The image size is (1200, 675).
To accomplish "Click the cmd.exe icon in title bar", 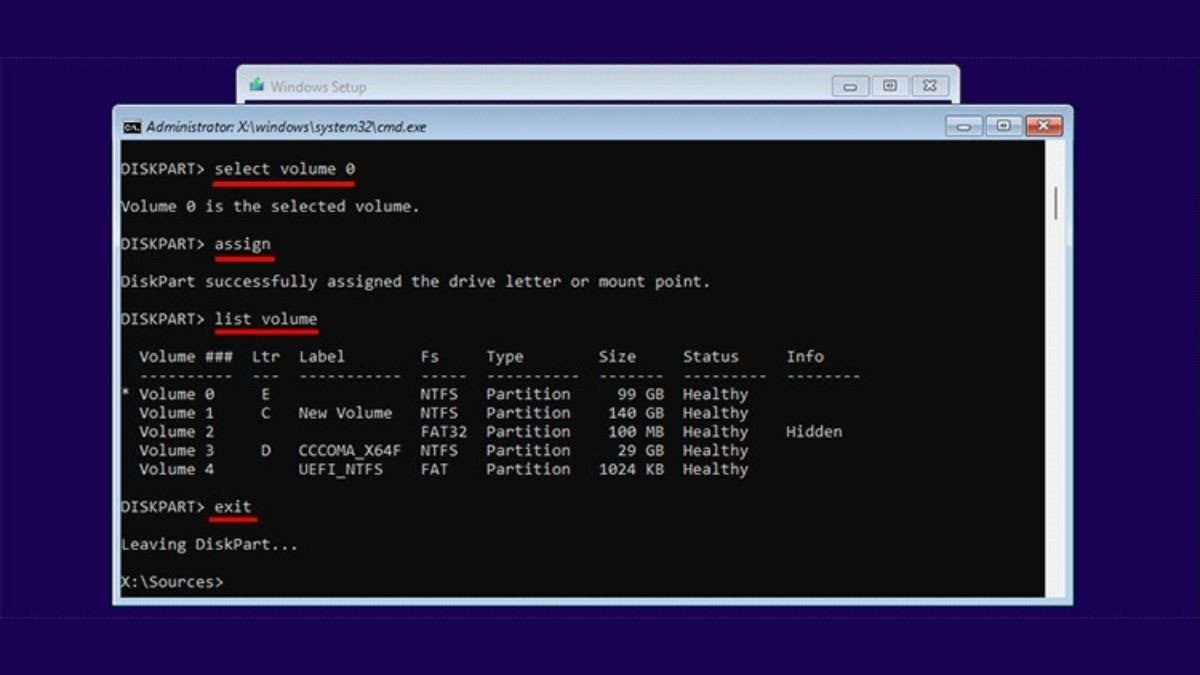I will click(x=131, y=127).
